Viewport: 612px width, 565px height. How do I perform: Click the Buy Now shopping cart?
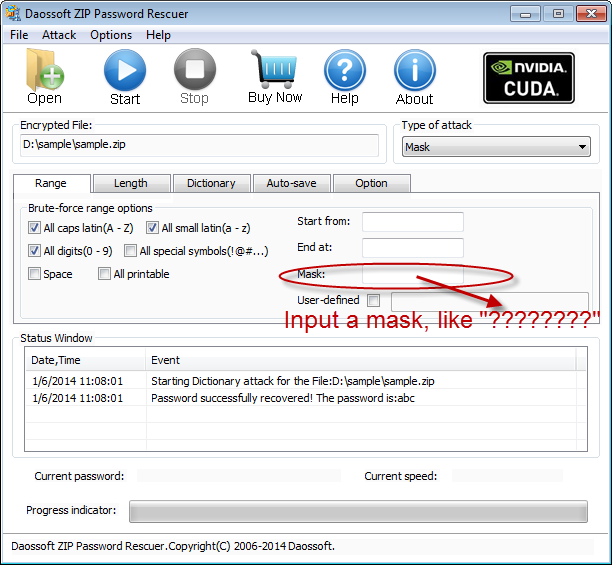pyautogui.click(x=275, y=77)
